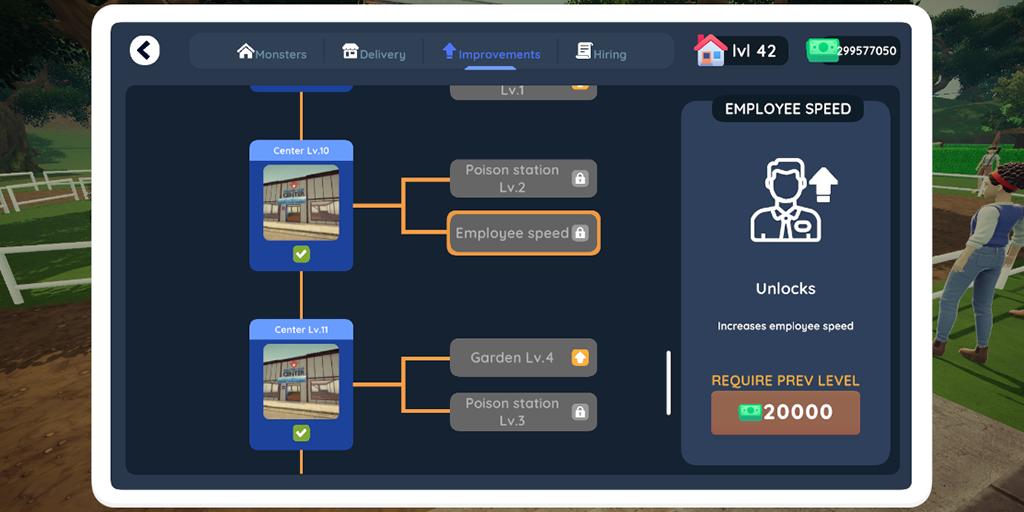Click the green checkmark under Center Lv.10
1024x512 pixels.
[x=301, y=254]
